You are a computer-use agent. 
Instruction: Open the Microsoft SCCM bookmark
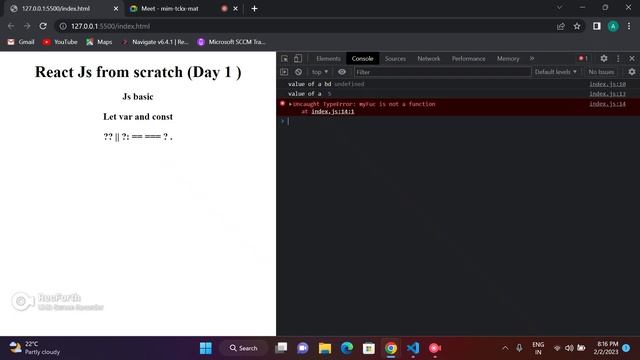tap(231, 42)
